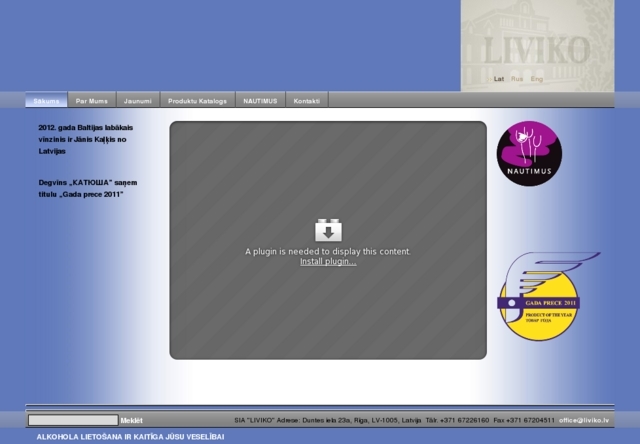This screenshot has width=640, height=444.
Task: Open the Kontakti page
Action: tap(307, 100)
